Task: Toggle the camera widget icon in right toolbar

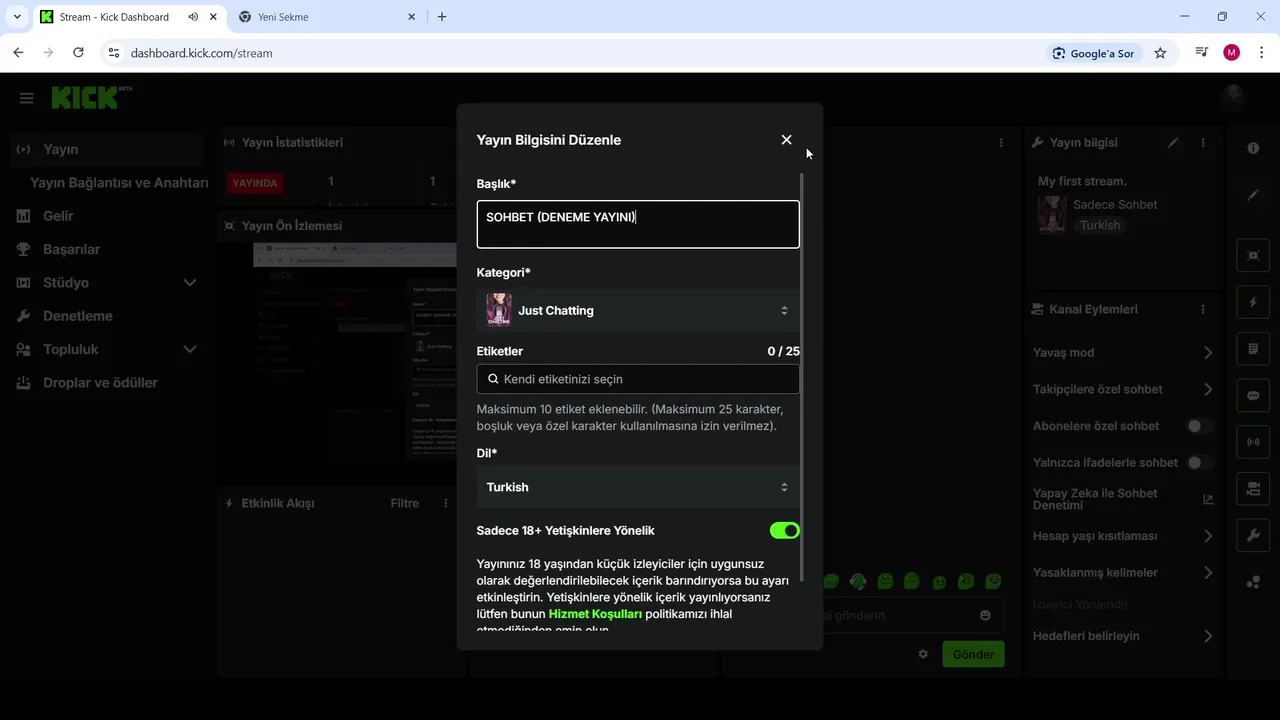Action: [1253, 489]
